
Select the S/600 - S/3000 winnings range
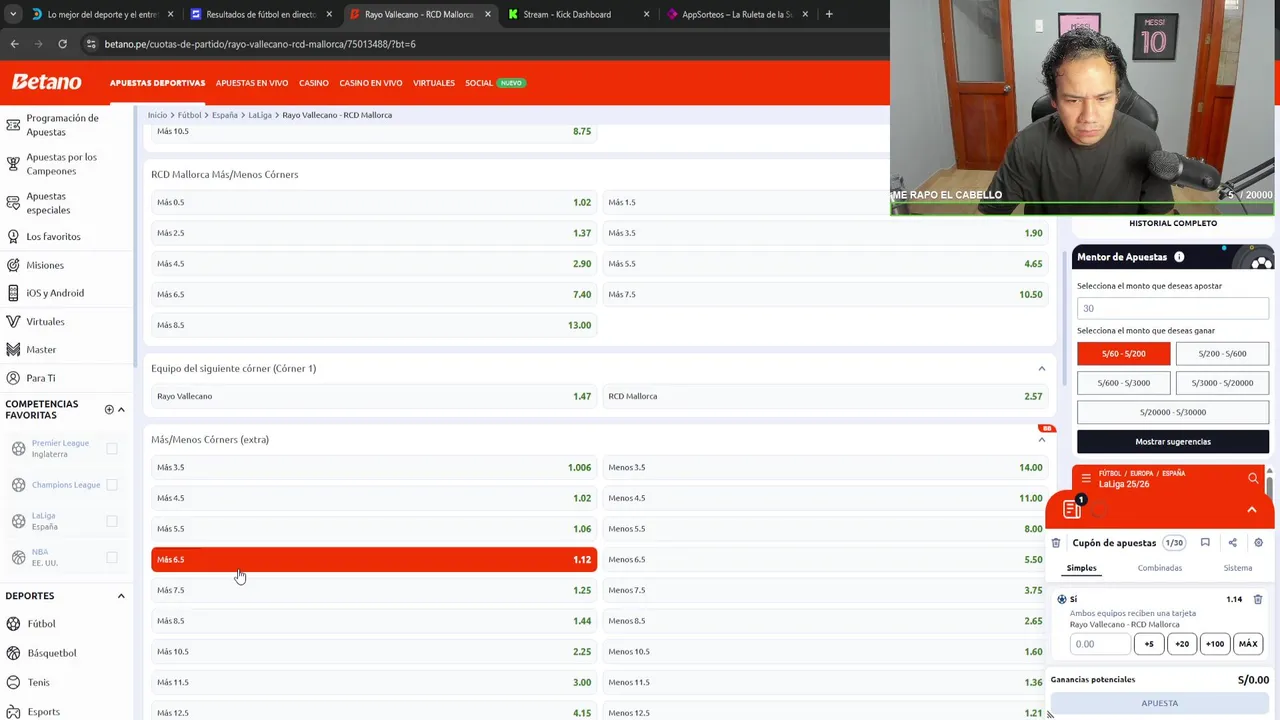1123,383
